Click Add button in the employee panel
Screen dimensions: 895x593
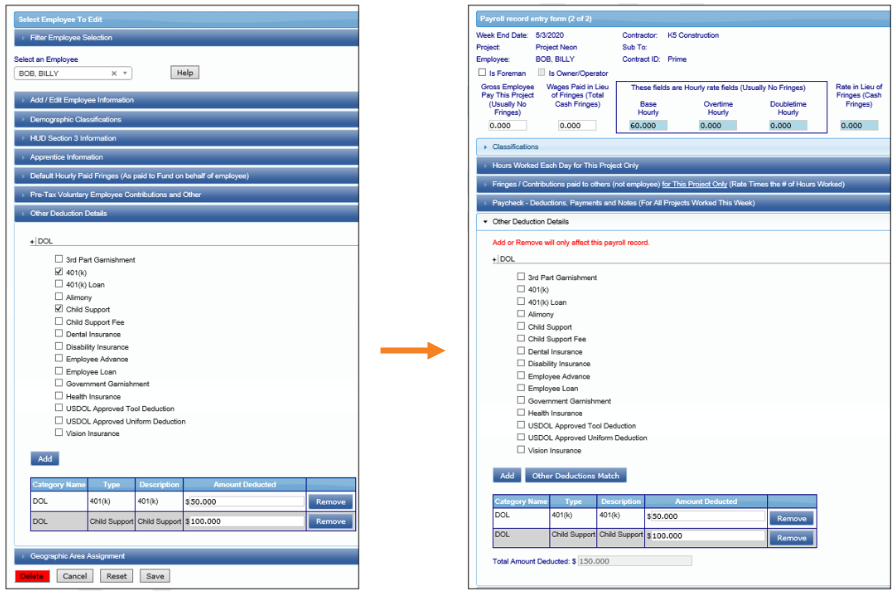coord(45,458)
